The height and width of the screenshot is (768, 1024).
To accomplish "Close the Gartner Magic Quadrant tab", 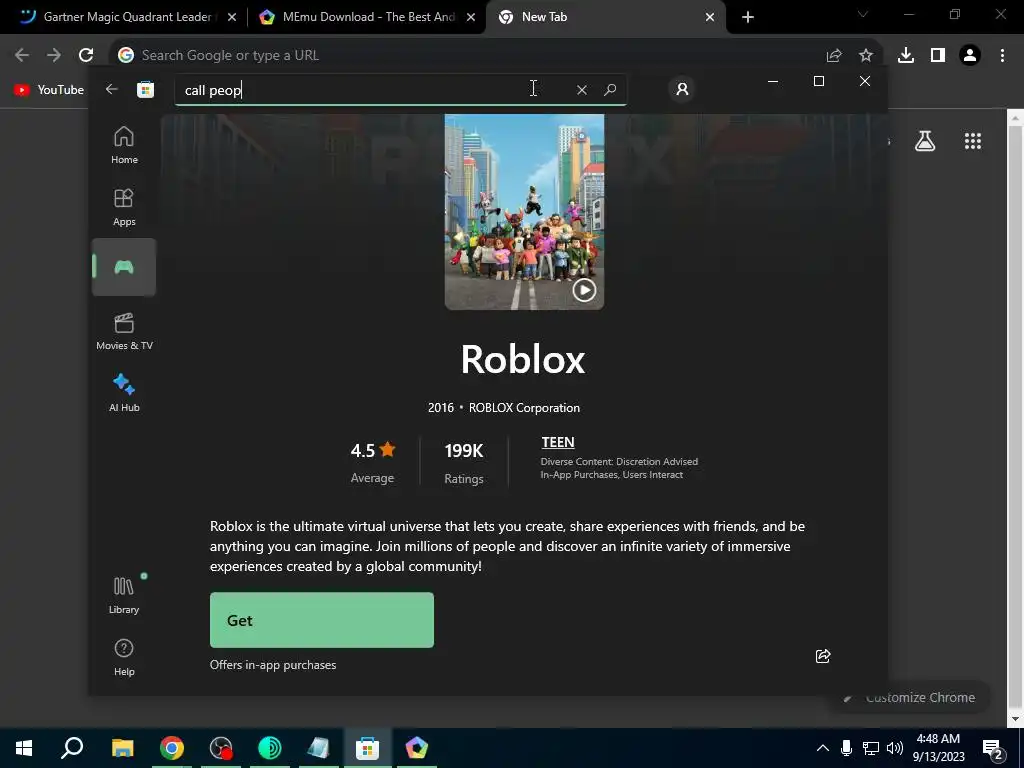I will pos(232,17).
